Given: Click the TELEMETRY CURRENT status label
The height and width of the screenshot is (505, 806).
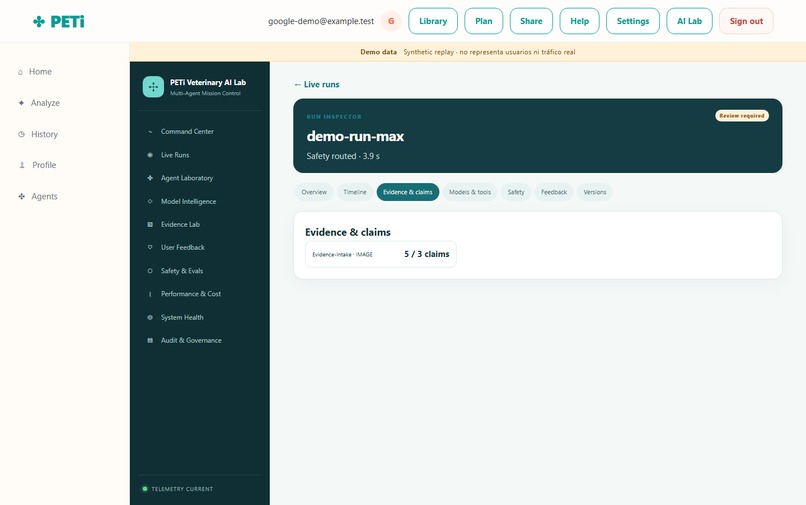Looking at the screenshot, I should click(x=182, y=489).
